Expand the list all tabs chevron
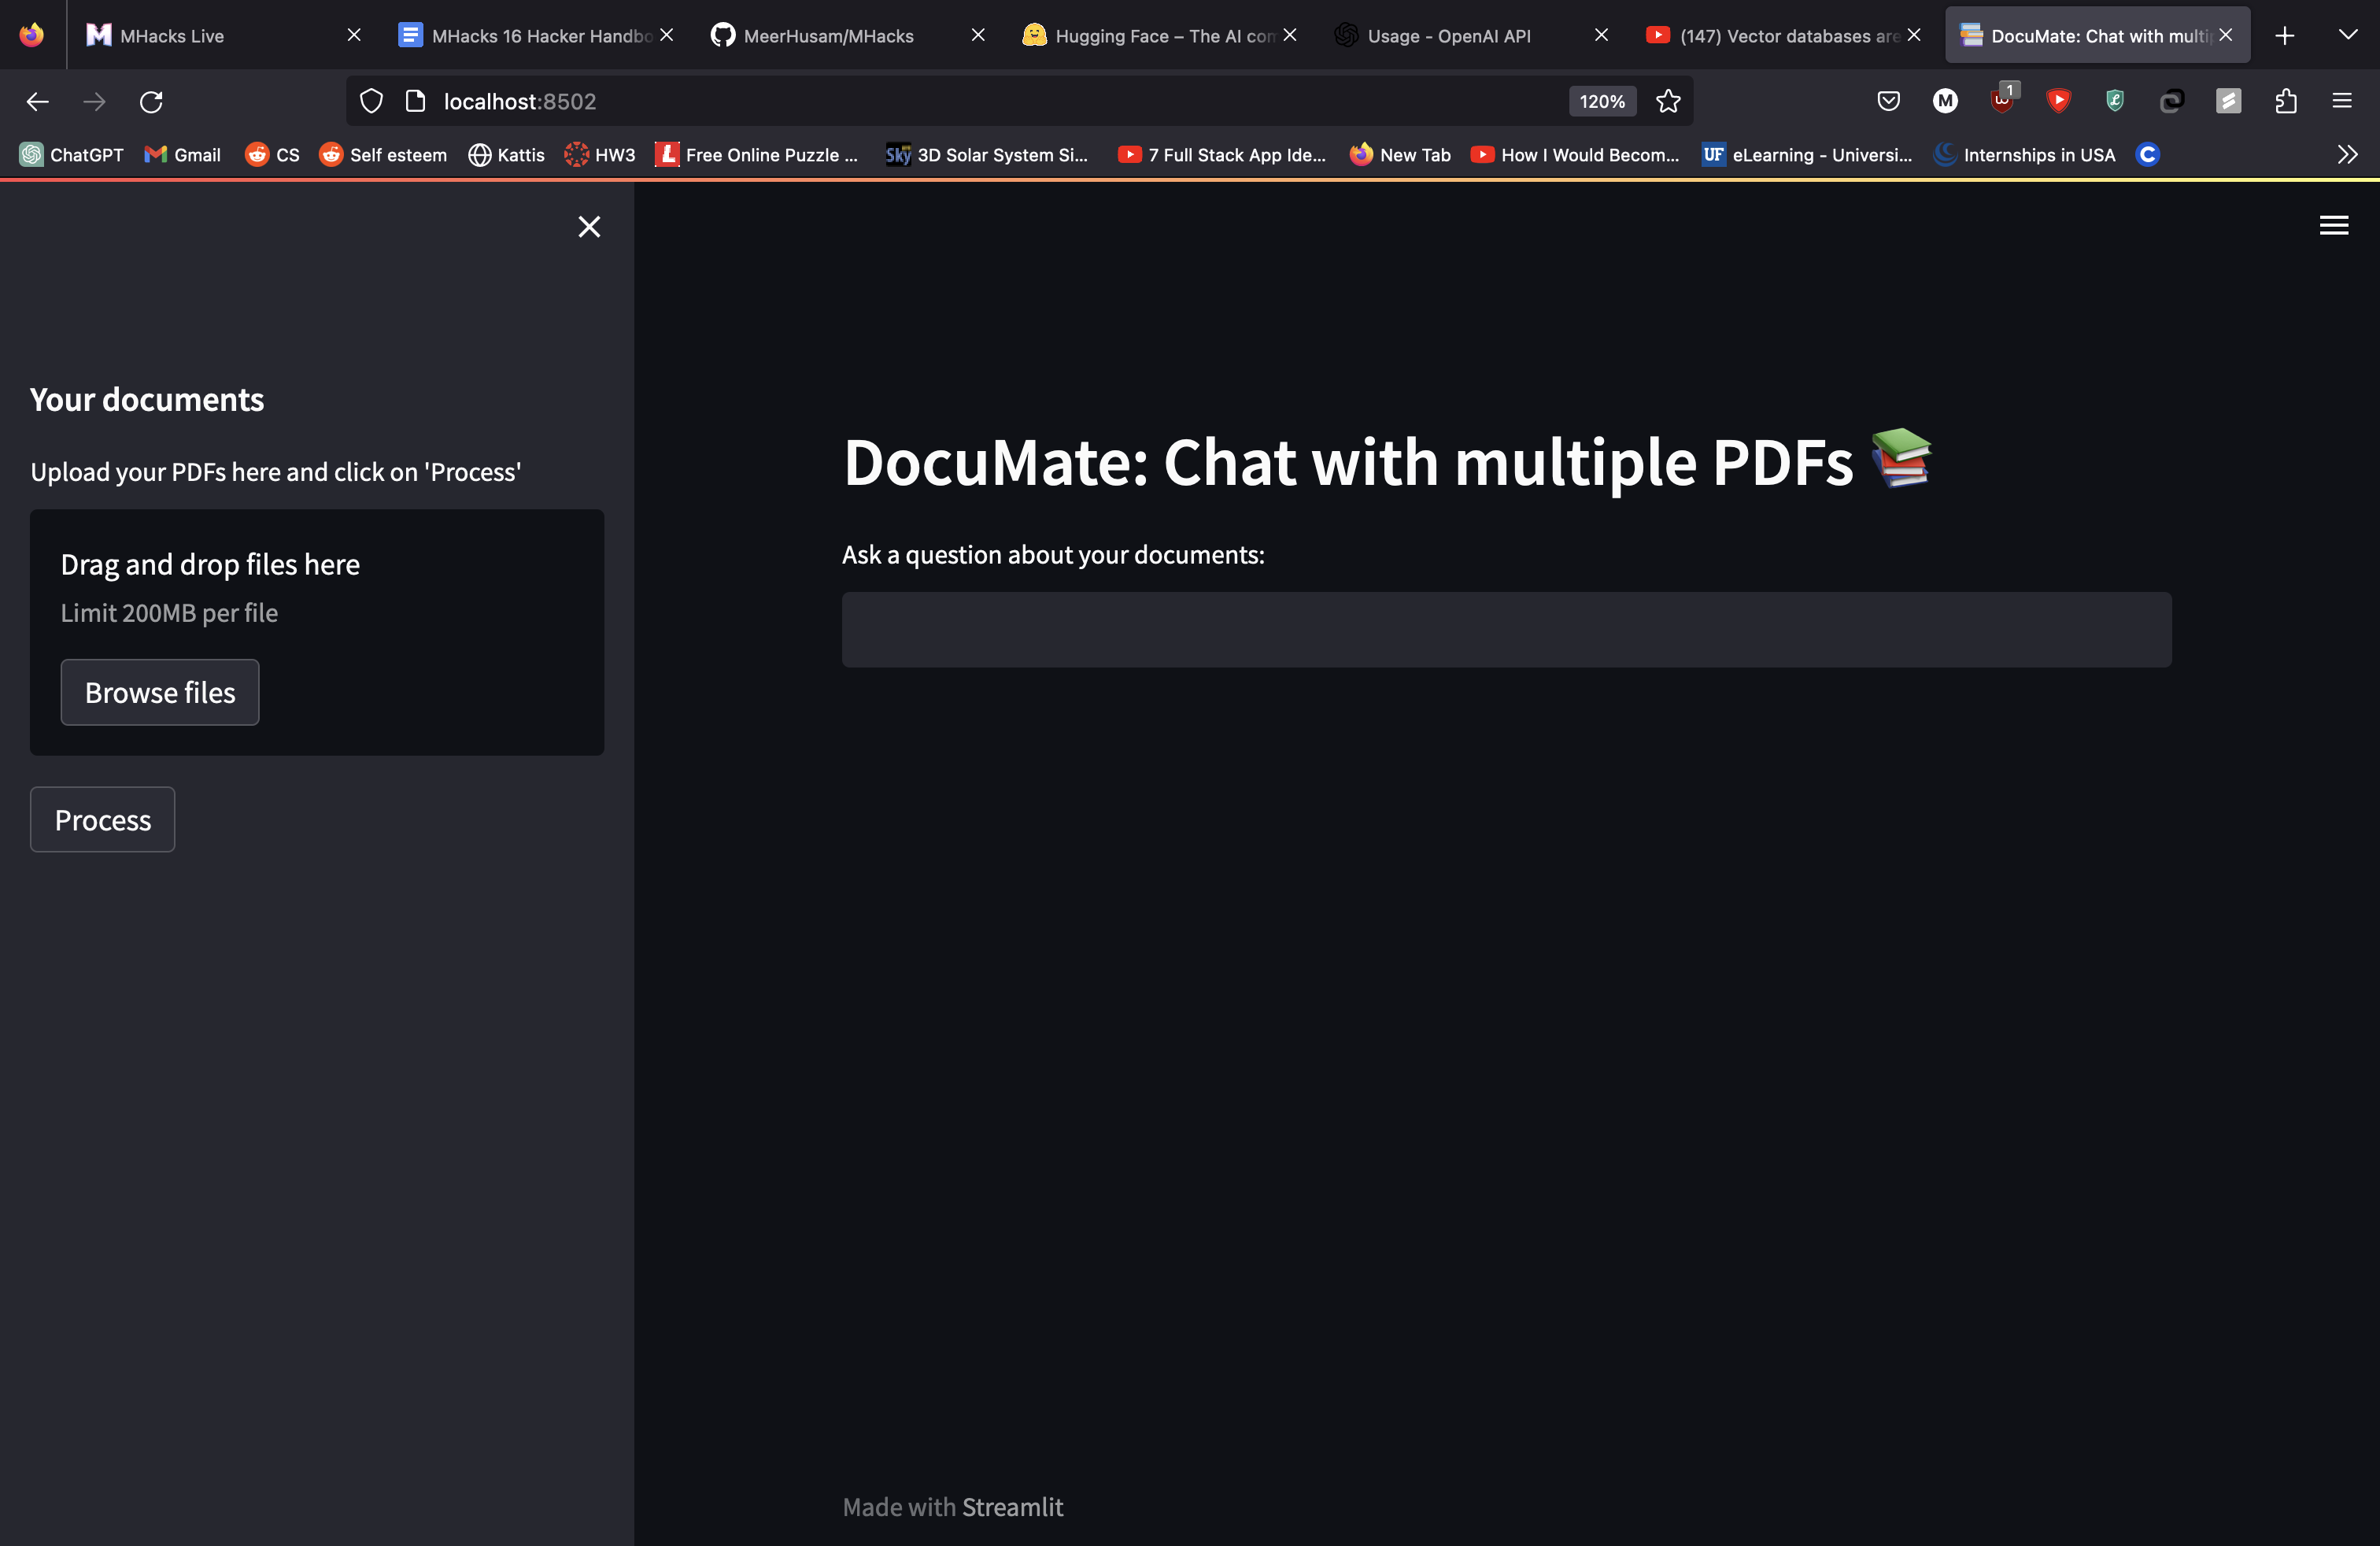 pos(2348,35)
